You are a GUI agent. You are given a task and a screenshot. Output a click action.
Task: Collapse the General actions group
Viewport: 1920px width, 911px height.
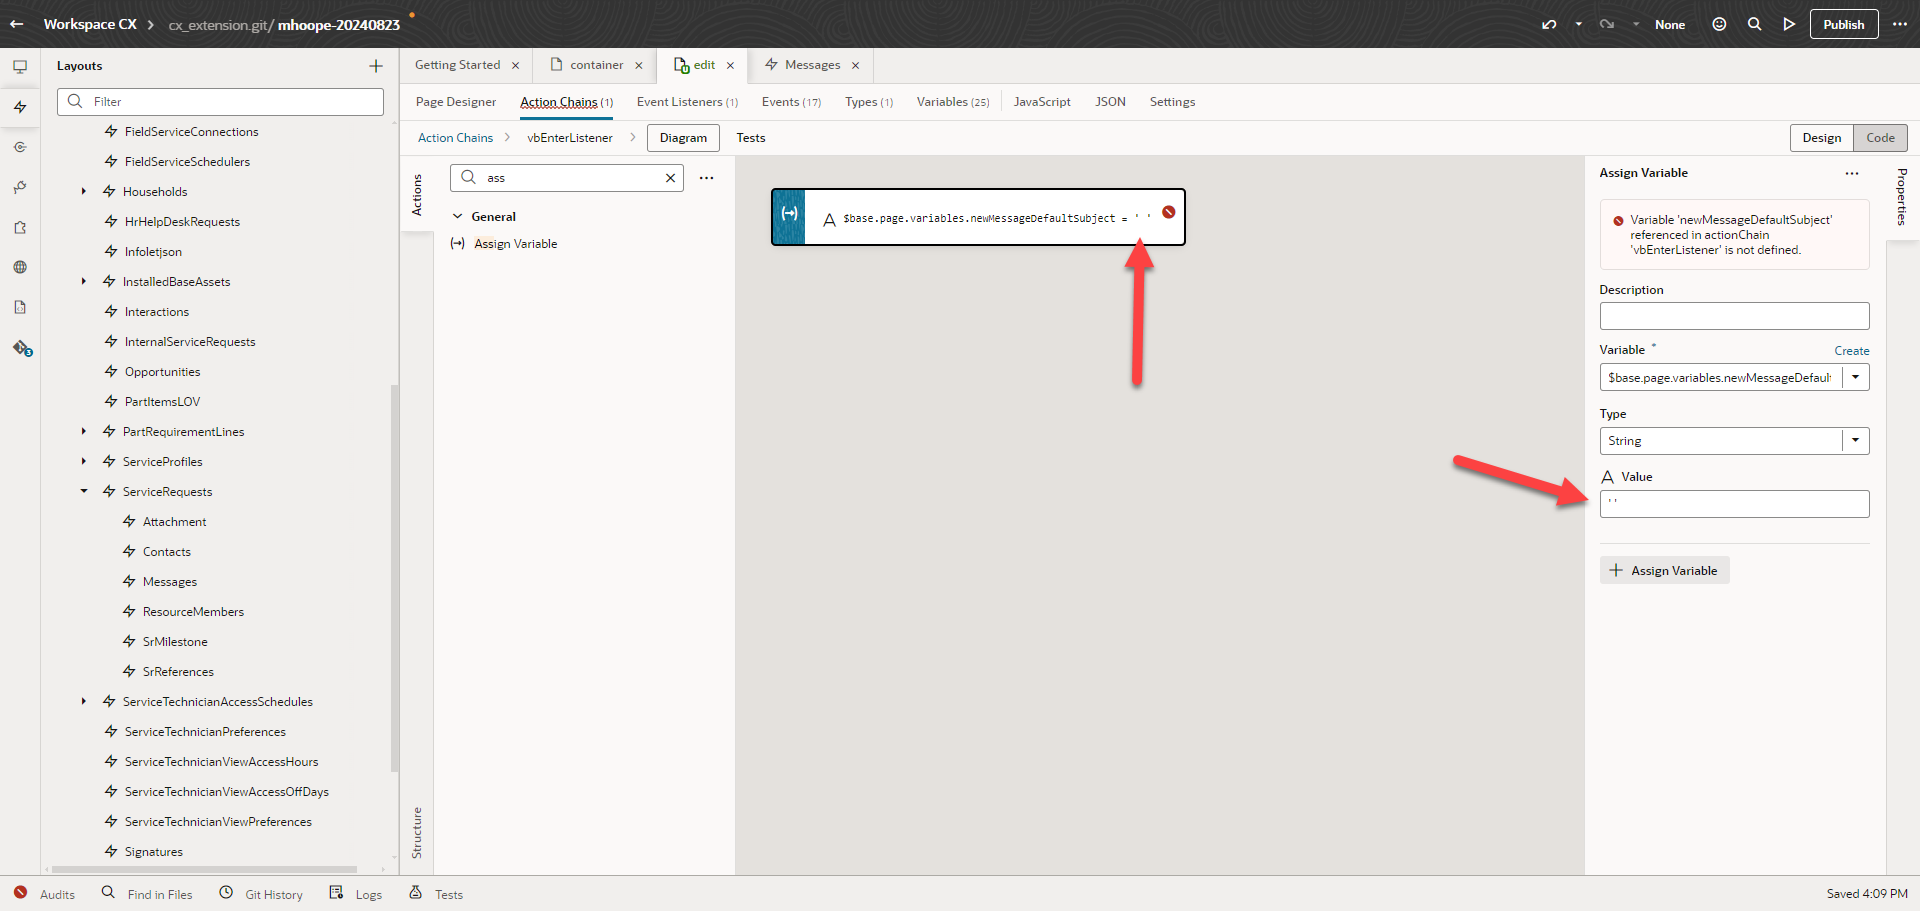[458, 216]
